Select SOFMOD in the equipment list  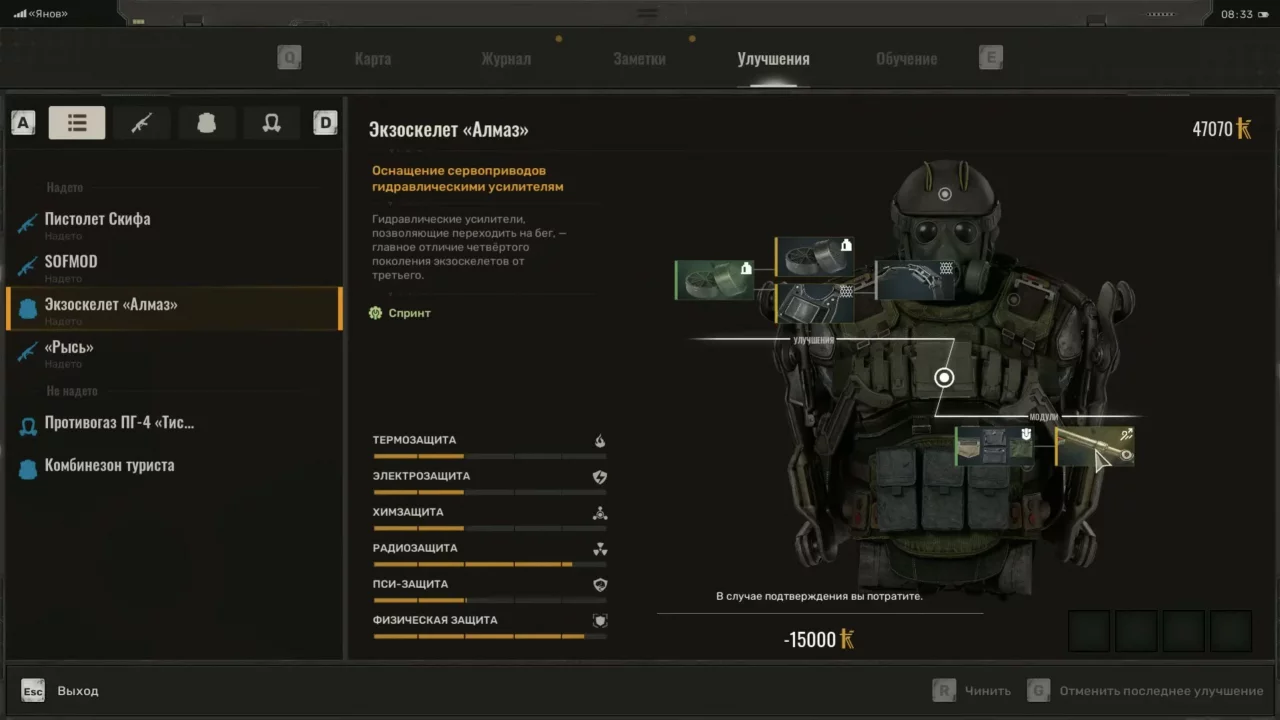coord(174,266)
